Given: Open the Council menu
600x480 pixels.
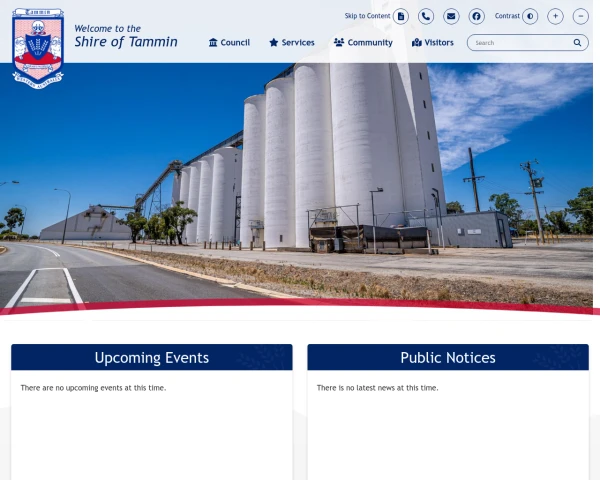Looking at the screenshot, I should pyautogui.click(x=229, y=42).
